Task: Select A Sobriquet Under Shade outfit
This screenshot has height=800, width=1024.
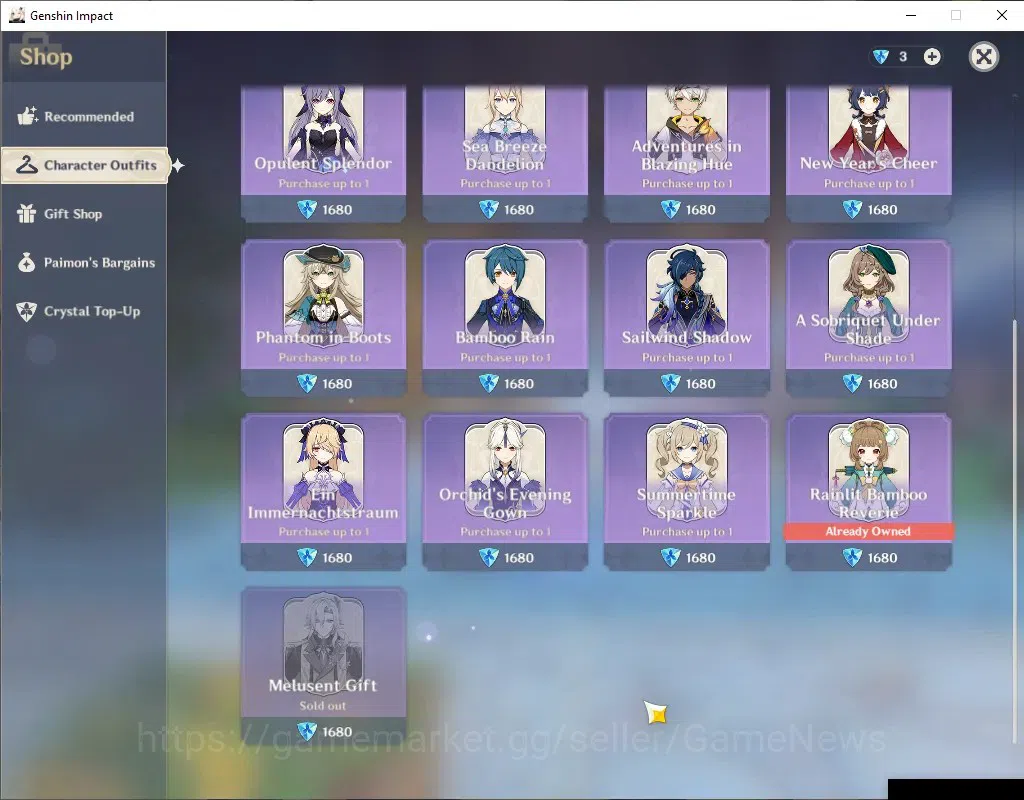Action: [x=868, y=317]
